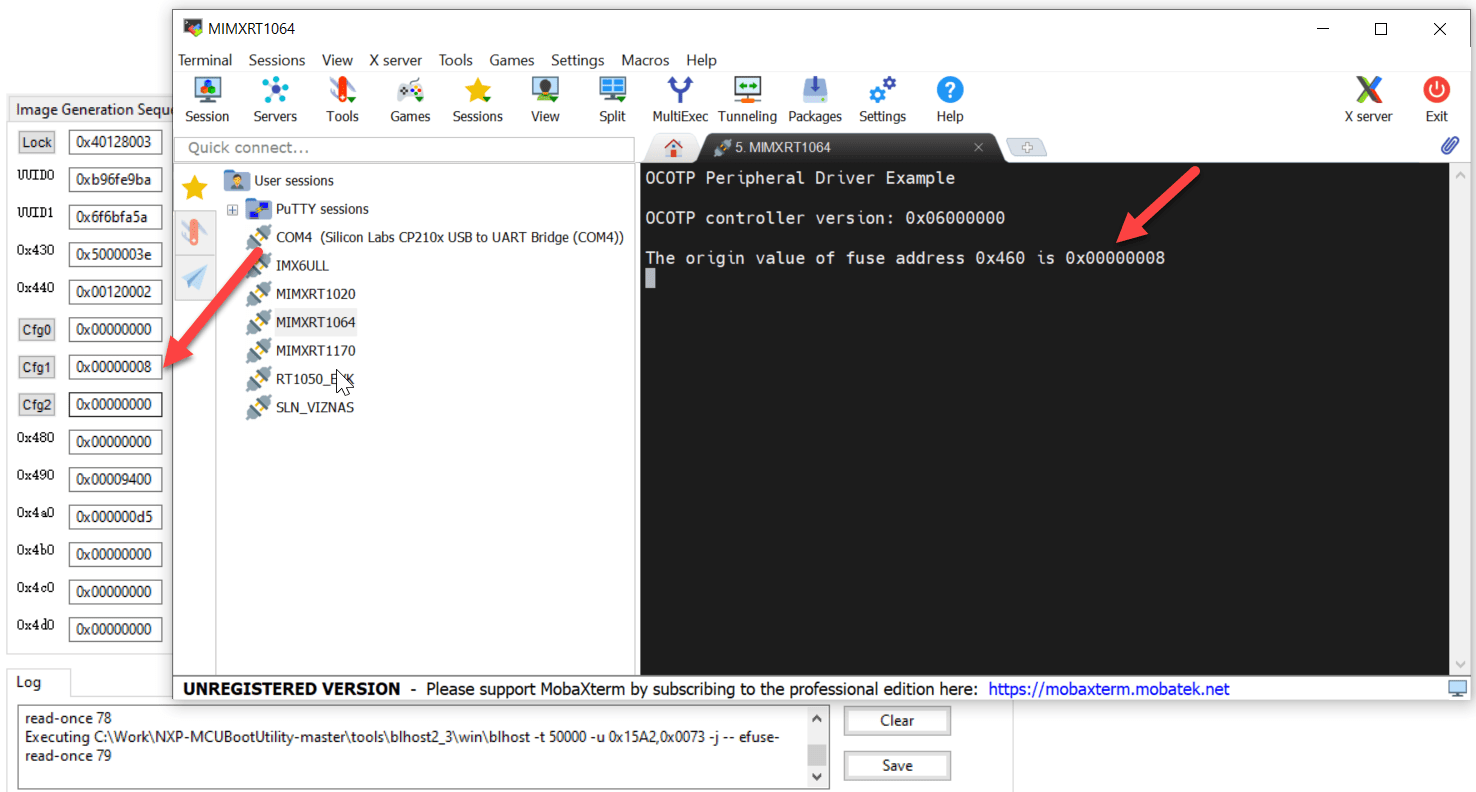Image resolution: width=1476 pixels, height=792 pixels.
Task: Click the Clear button in background window
Action: [897, 721]
